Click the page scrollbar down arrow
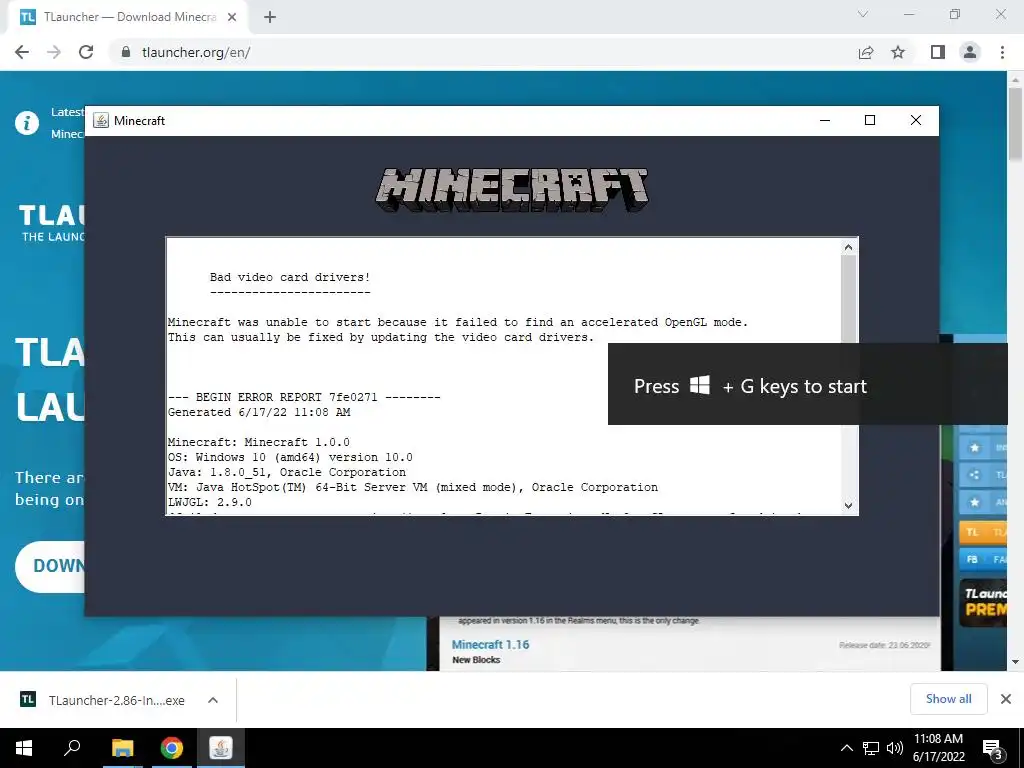This screenshot has width=1024, height=768. click(x=1015, y=662)
